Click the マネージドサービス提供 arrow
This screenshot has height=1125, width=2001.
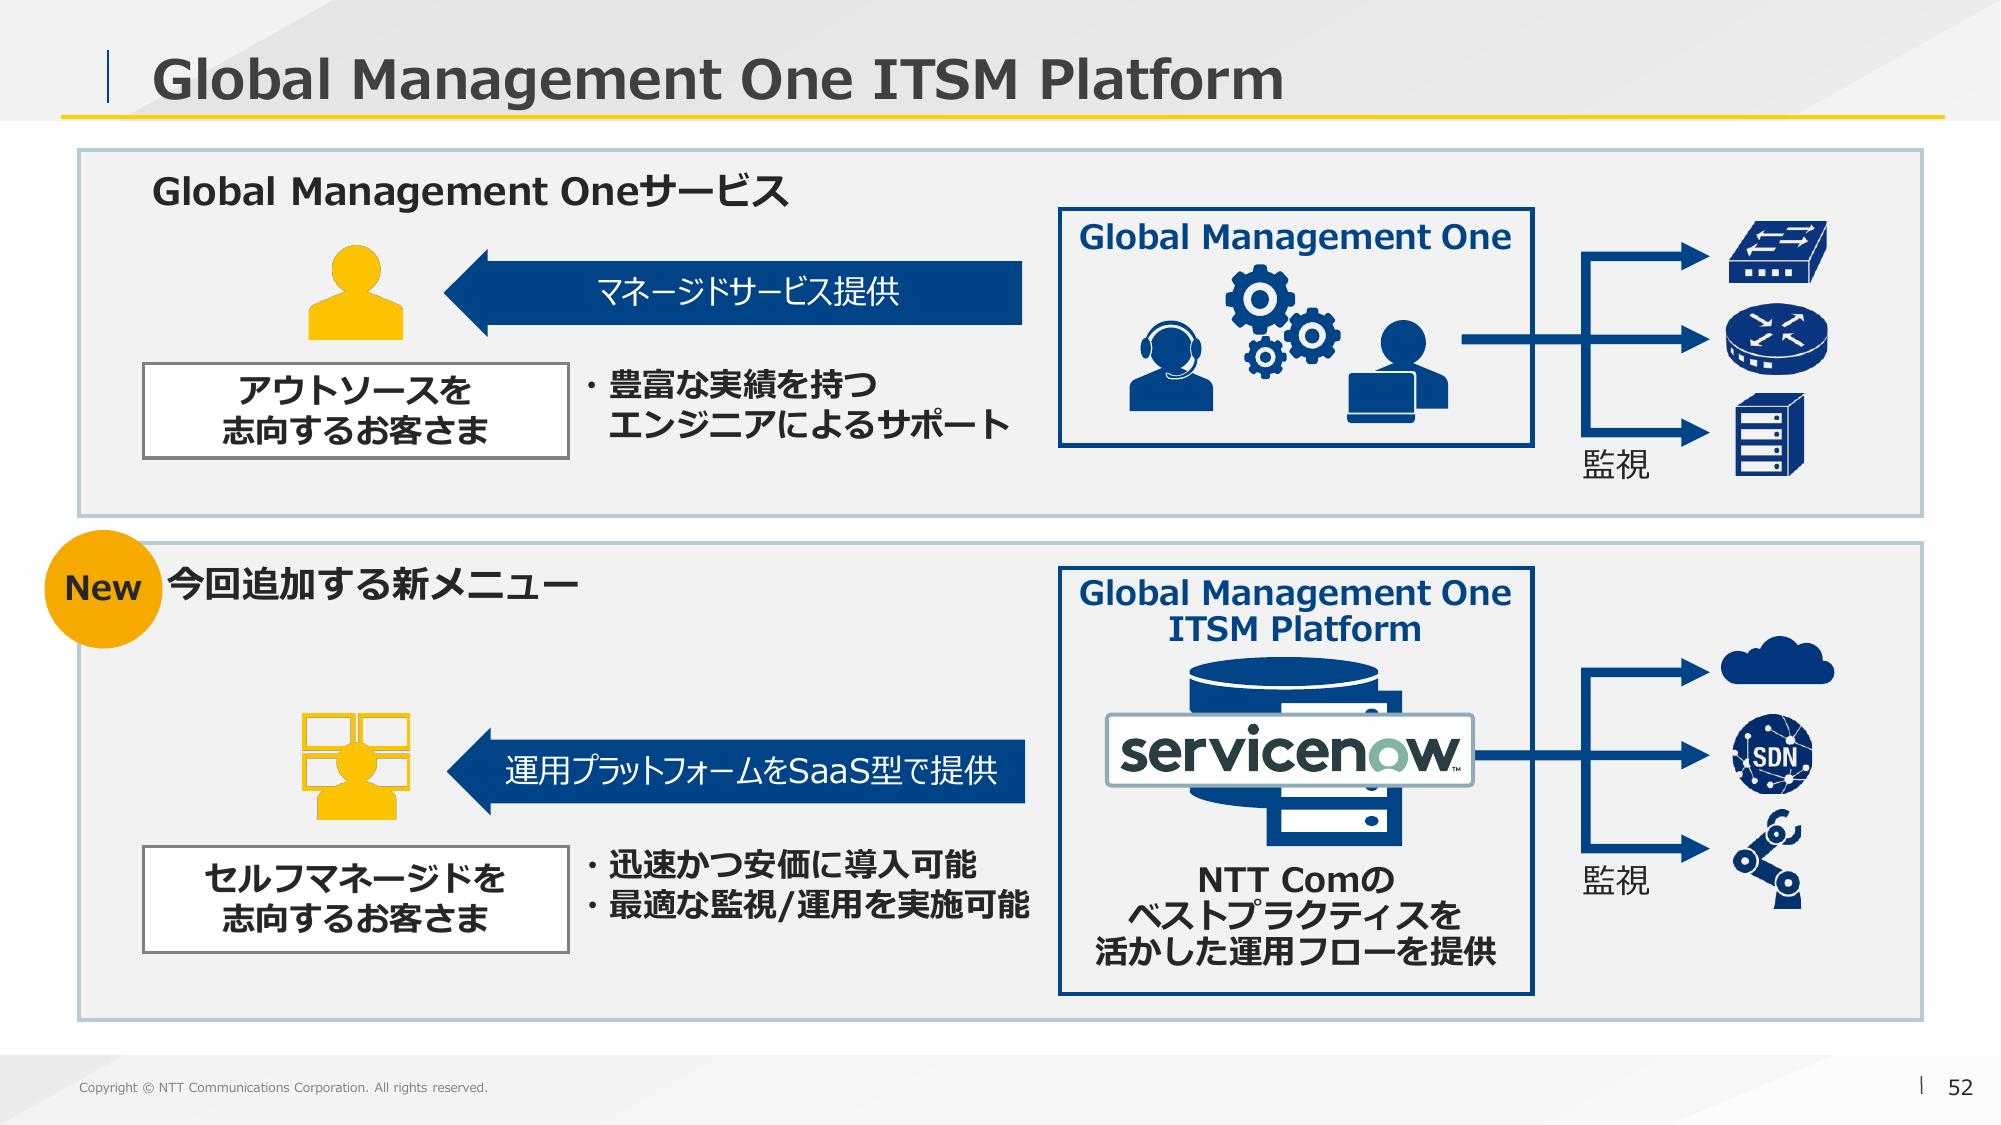(x=733, y=293)
